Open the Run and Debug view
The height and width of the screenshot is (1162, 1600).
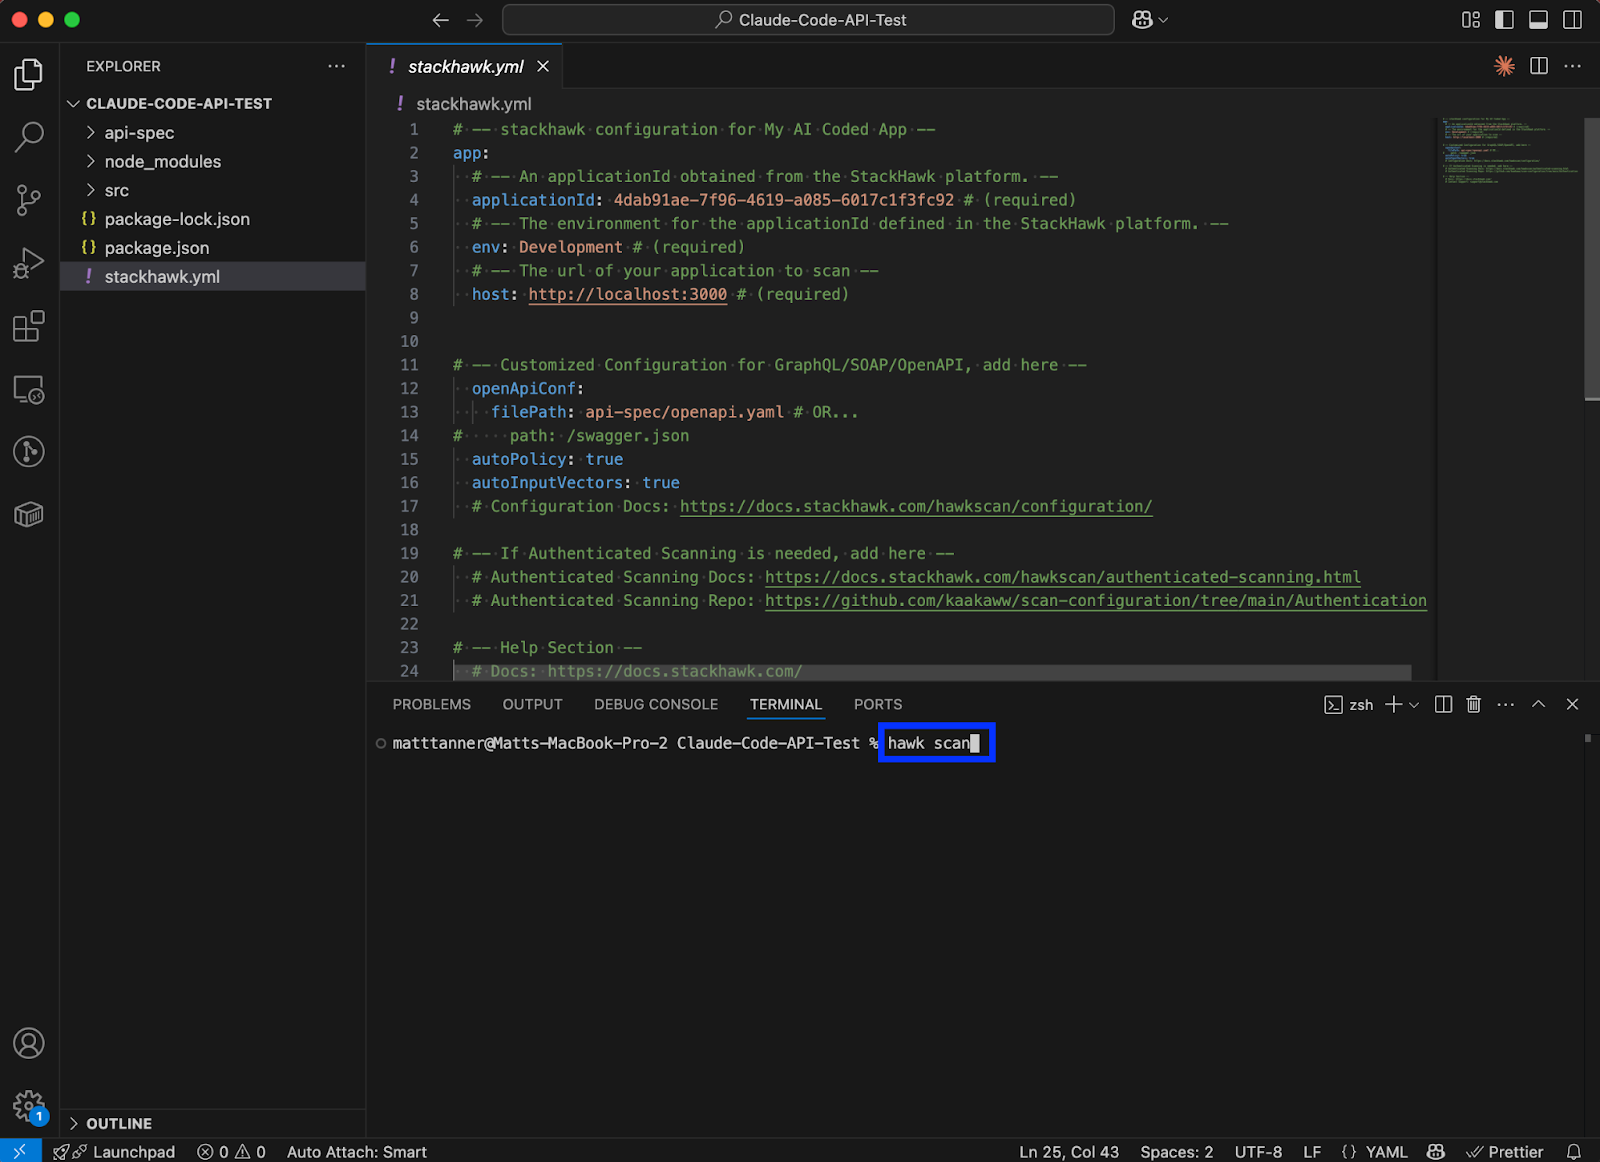[29, 263]
